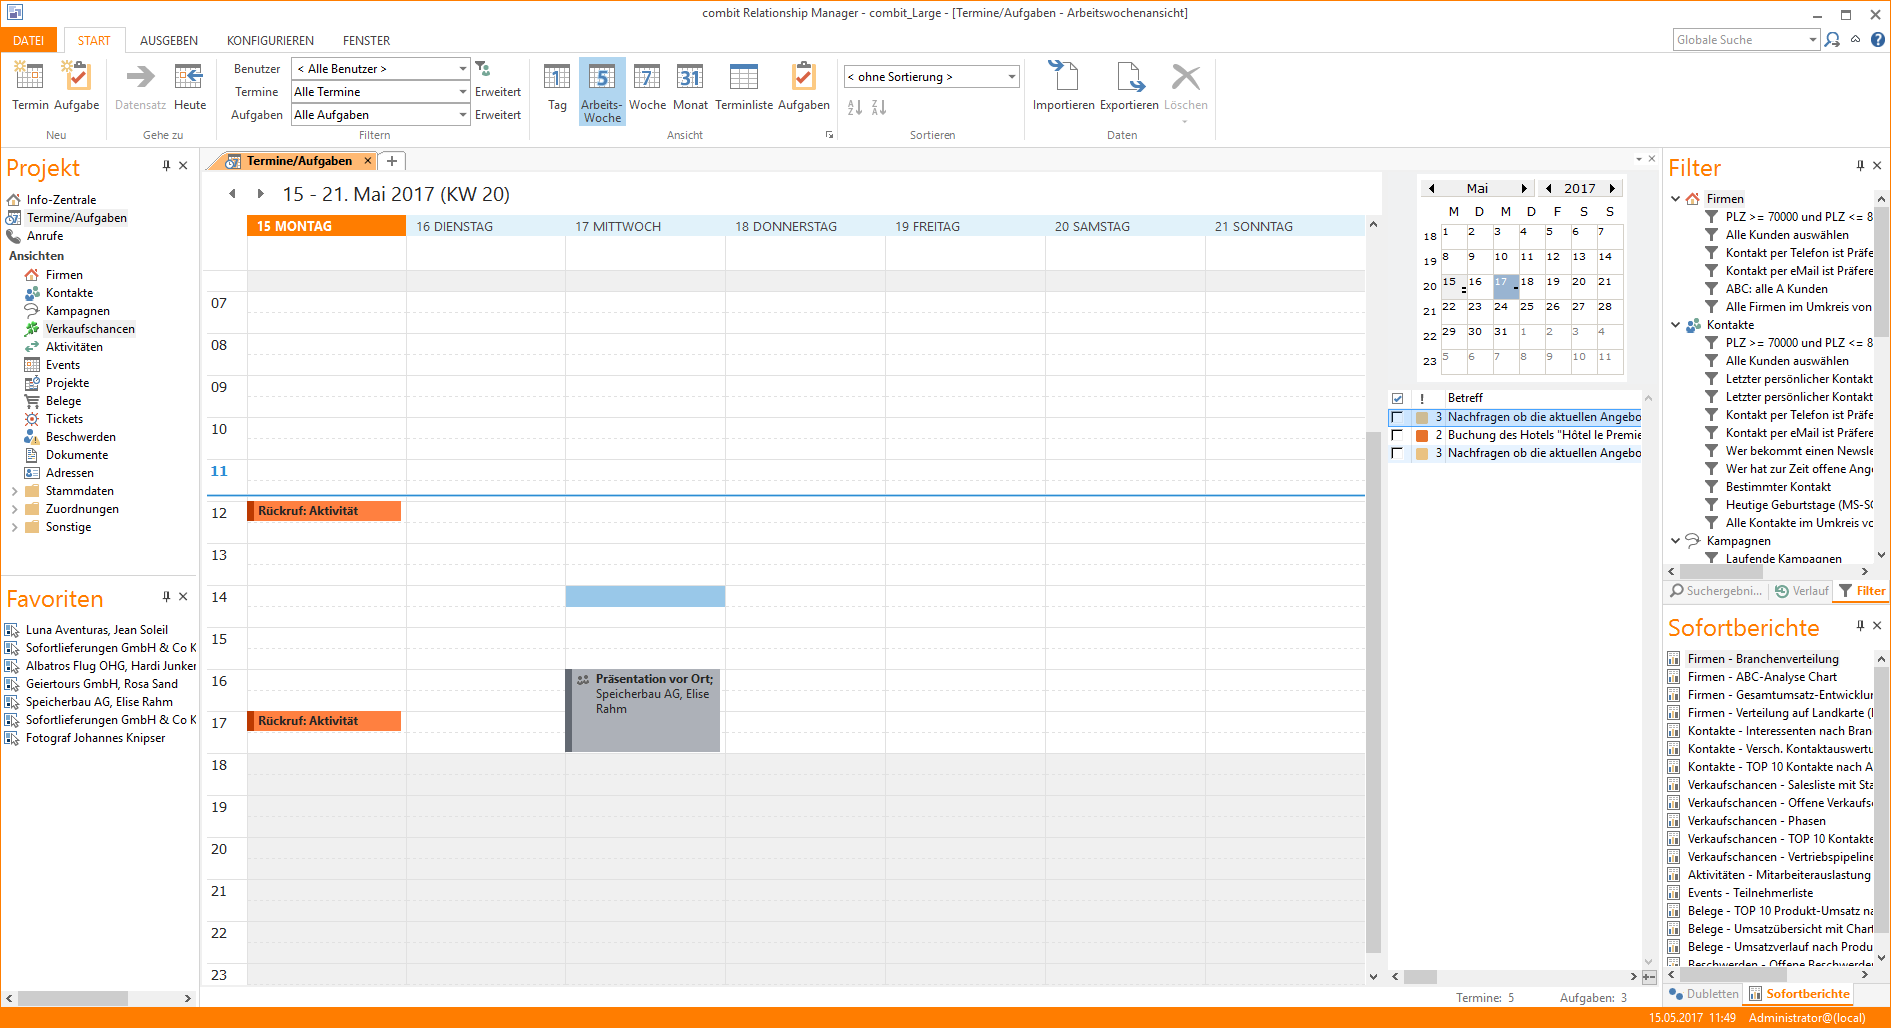Viewport: 1891px width, 1028px height.
Task: Open the ohne Sortierung dropdown
Action: [x=1011, y=77]
